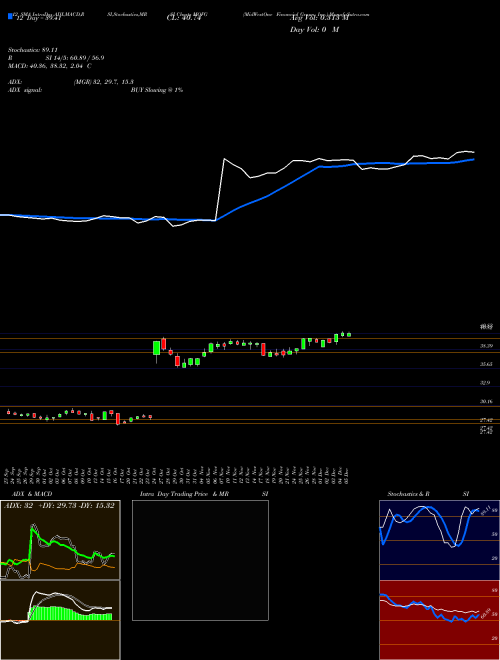The image size is (500, 660).
Task: Click the 'Avg Vol: 0.313 M' readout
Action: pos(319,18)
